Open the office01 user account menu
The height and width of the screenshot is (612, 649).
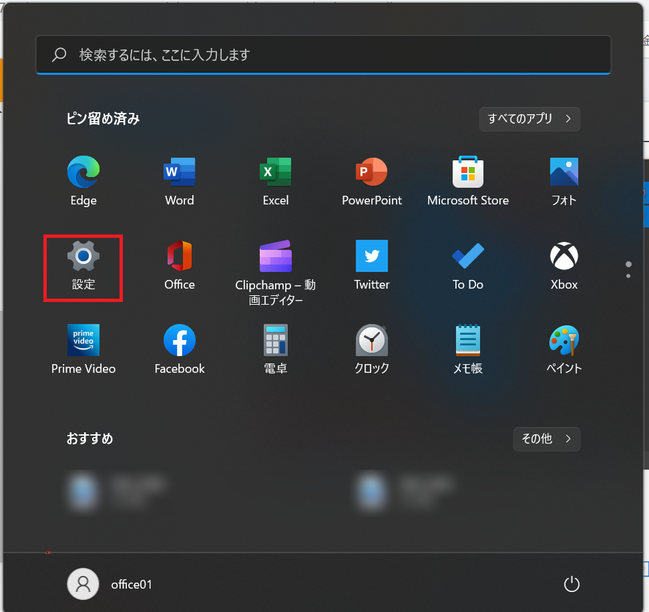point(110,584)
